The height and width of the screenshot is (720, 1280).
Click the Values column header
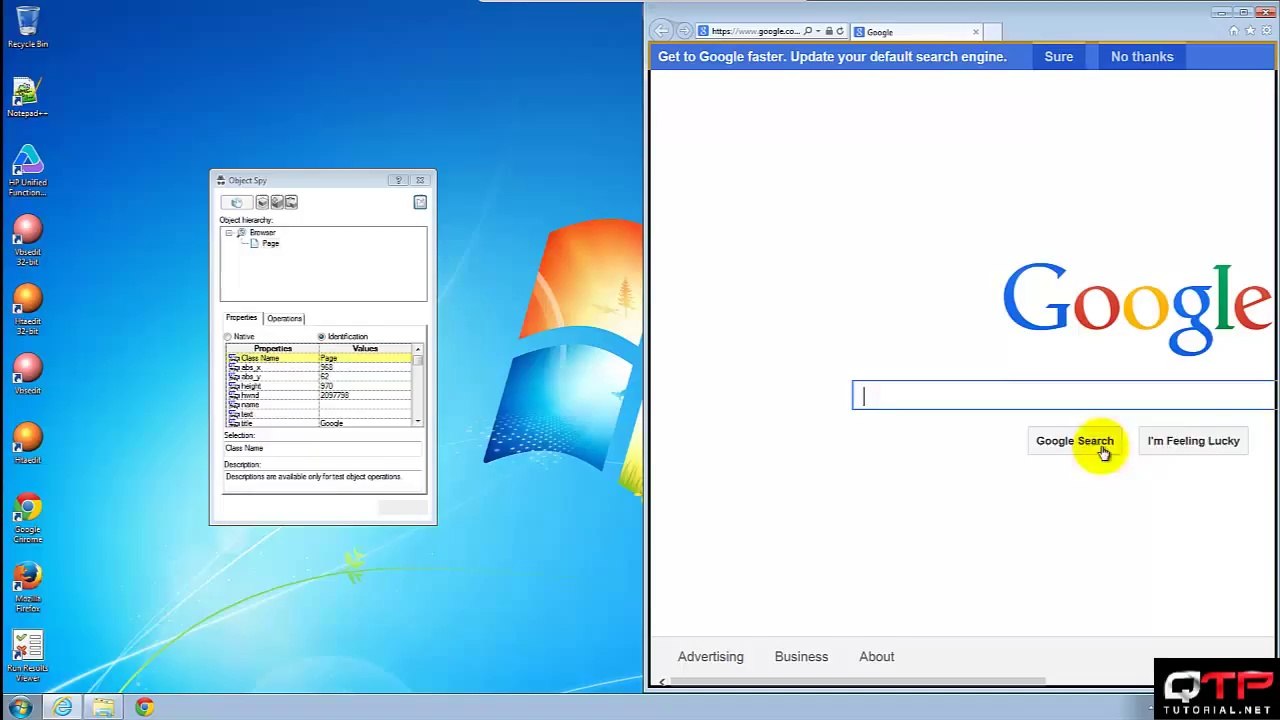pyautogui.click(x=365, y=349)
